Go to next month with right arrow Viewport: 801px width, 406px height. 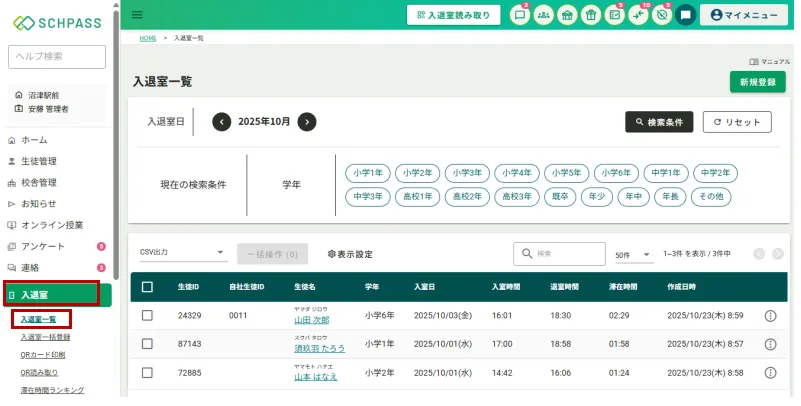pyautogui.click(x=307, y=122)
